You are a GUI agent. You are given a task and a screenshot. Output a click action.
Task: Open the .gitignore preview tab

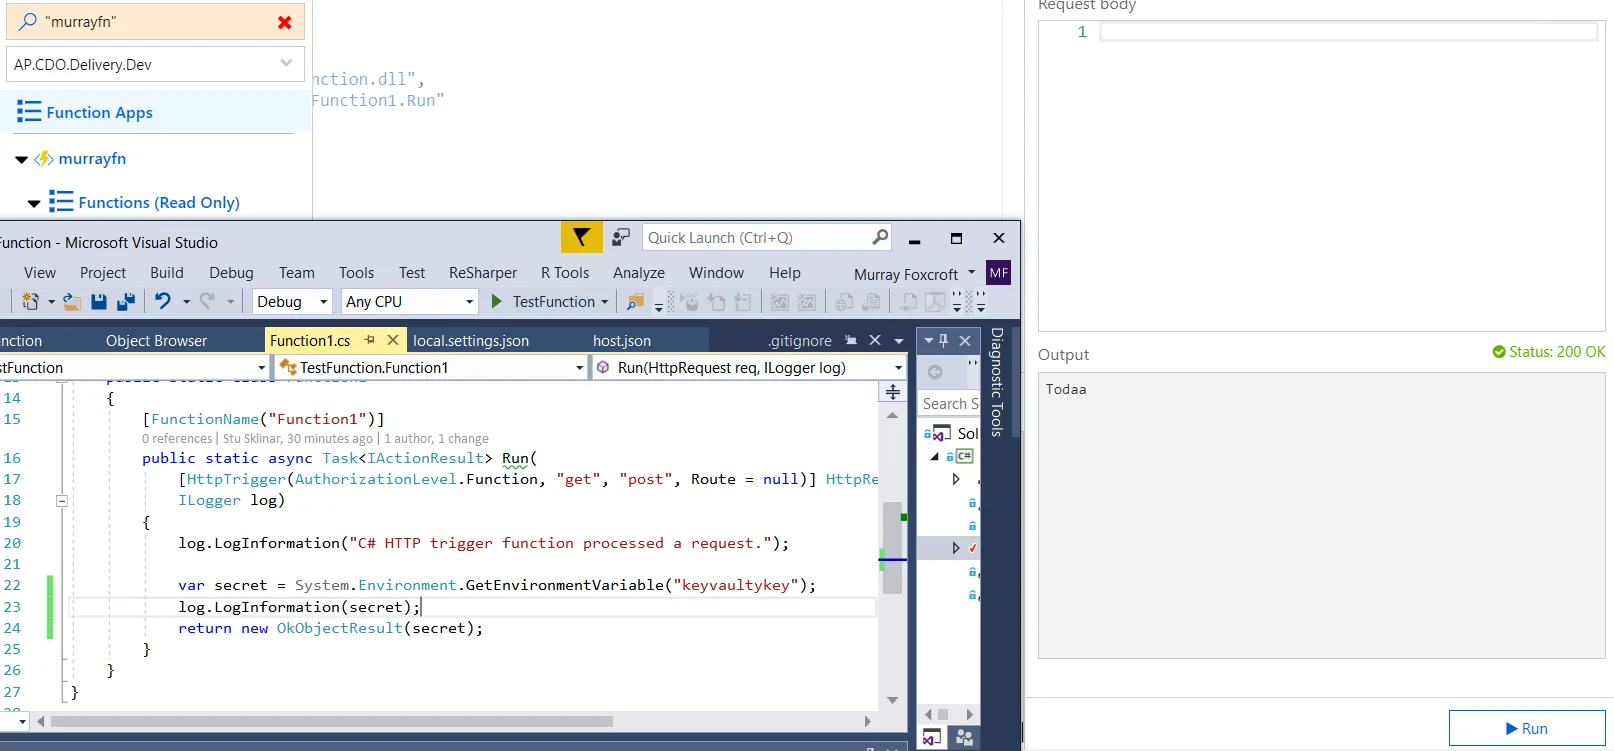[x=800, y=340]
